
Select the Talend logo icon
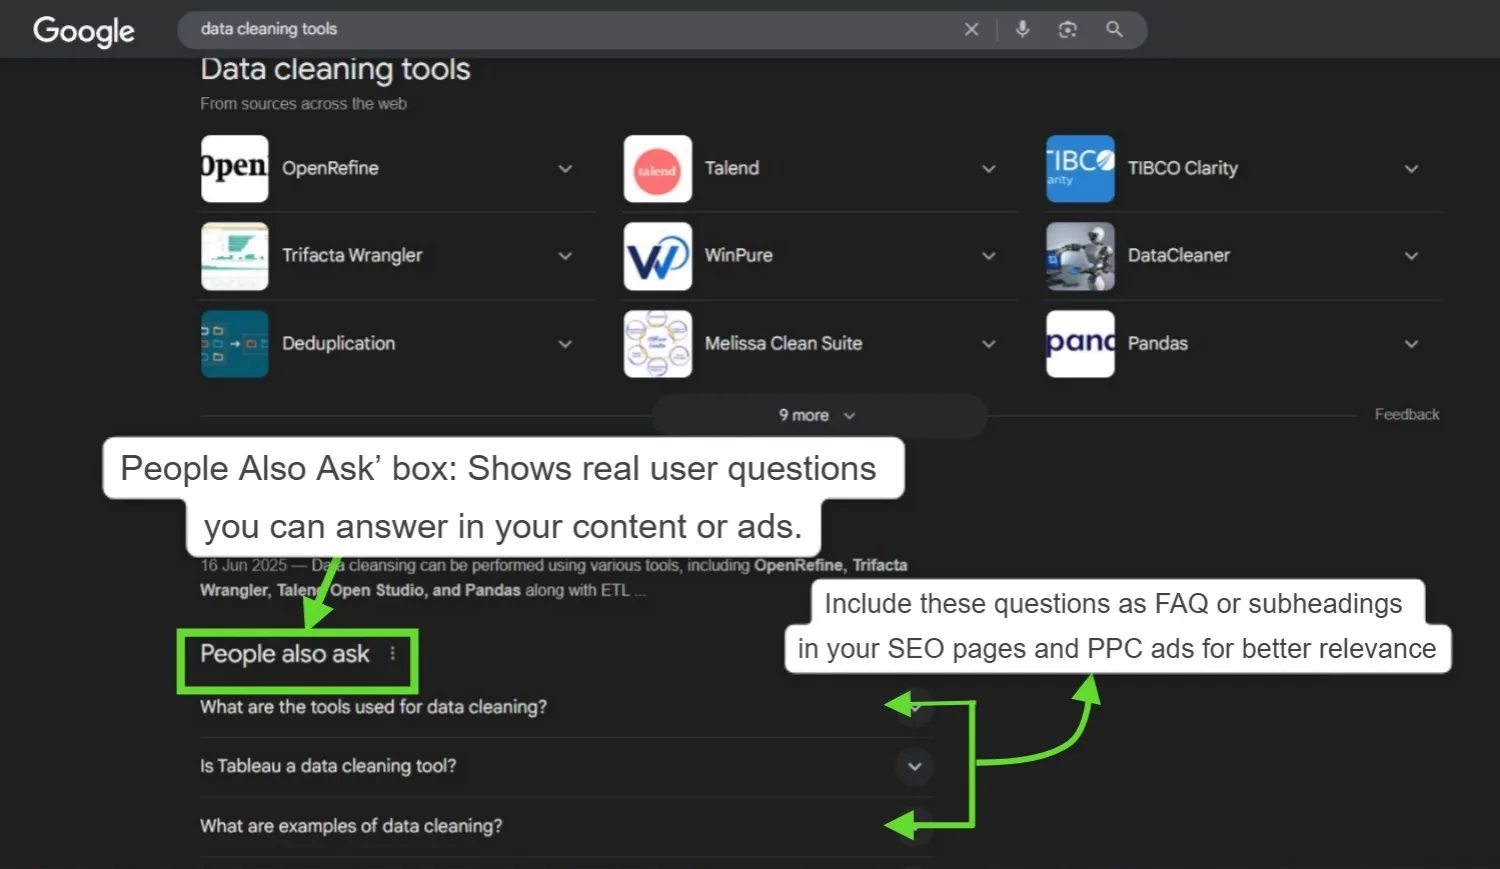tap(658, 169)
